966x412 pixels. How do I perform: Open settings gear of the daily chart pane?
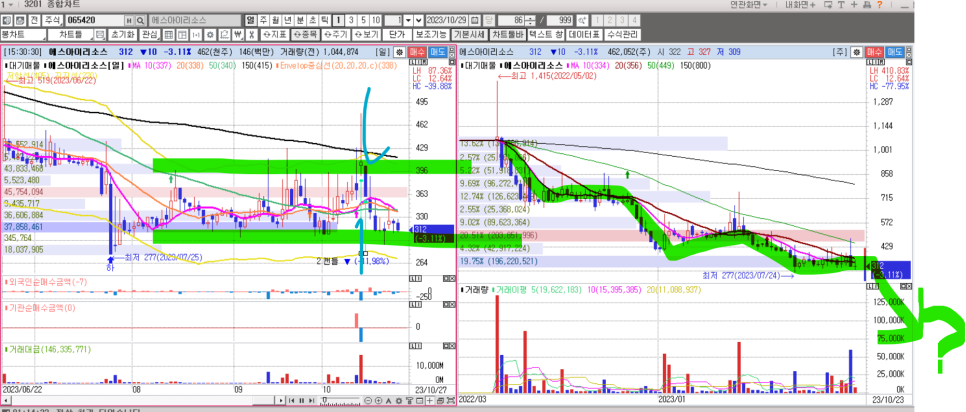pos(399,52)
